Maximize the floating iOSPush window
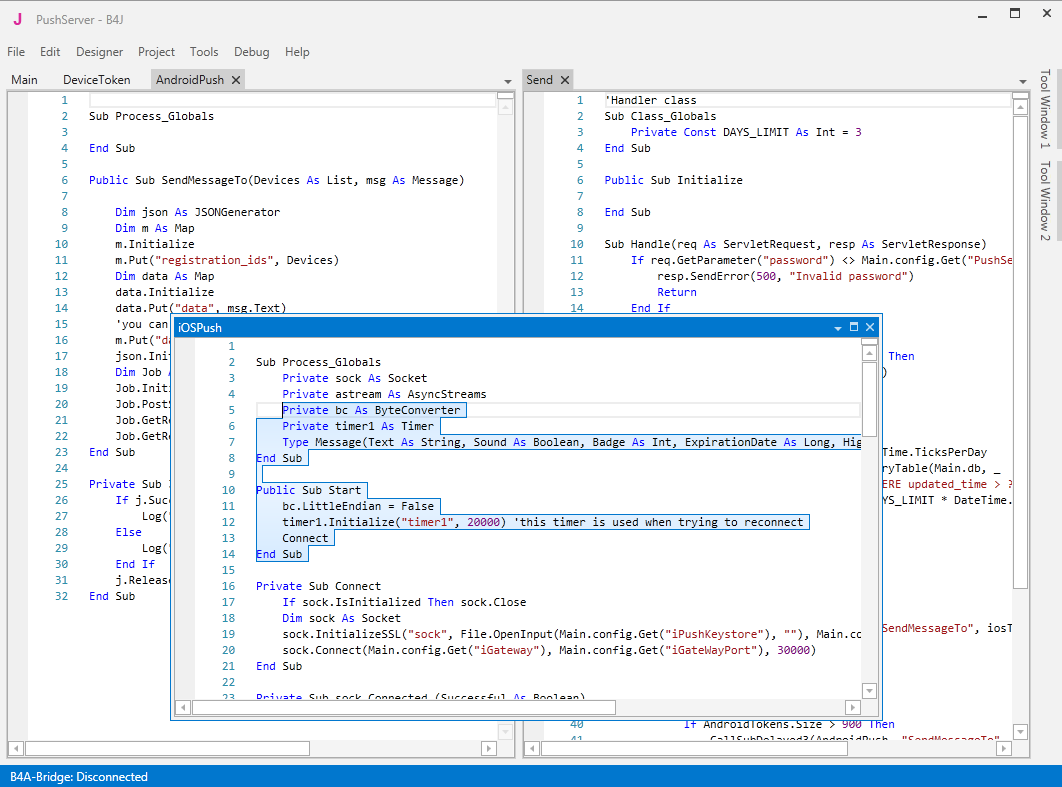1062x787 pixels. coord(854,327)
